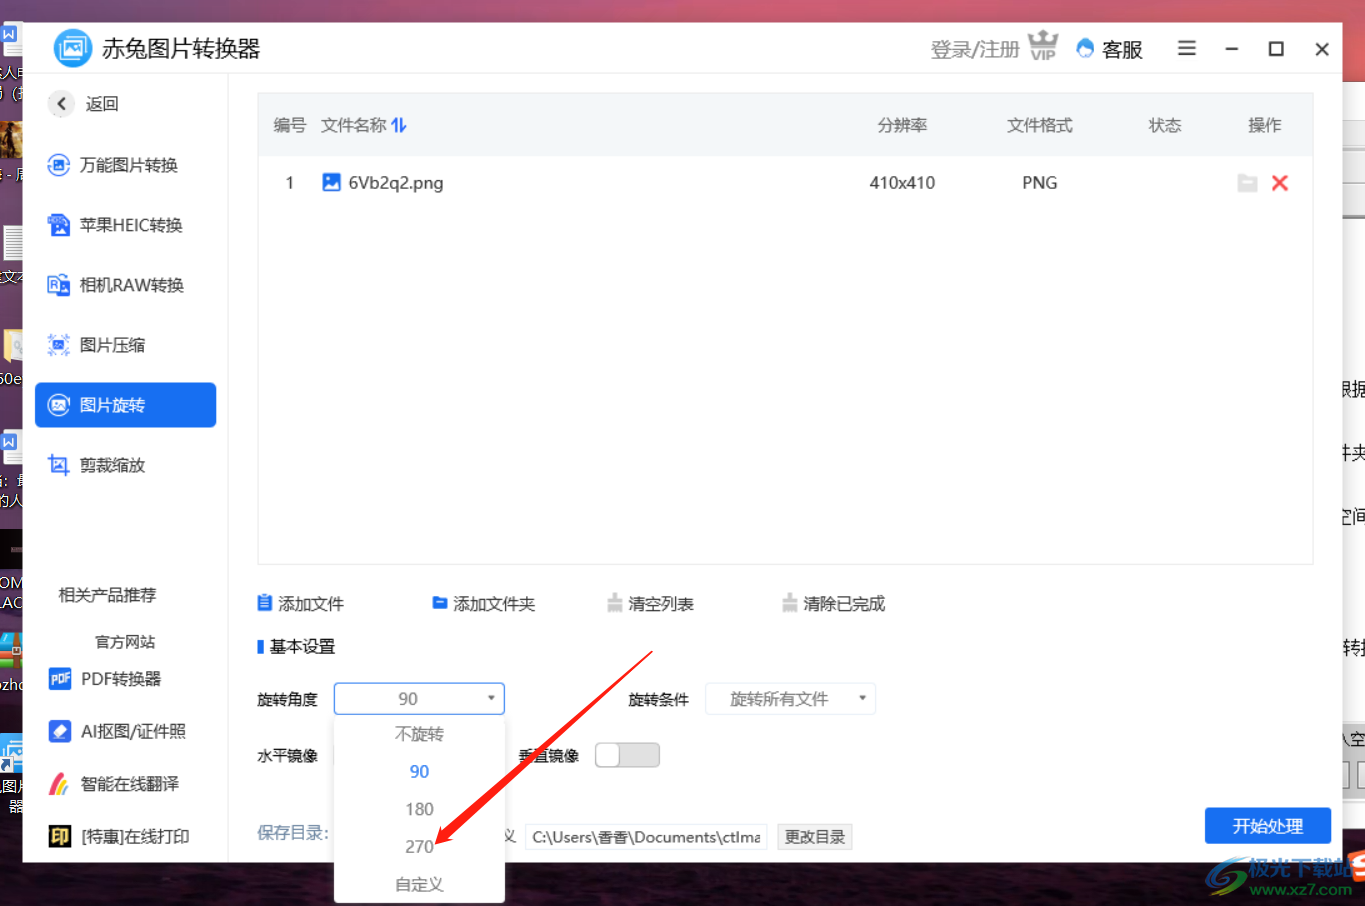Choose 不旋转 from the rotation list
The width and height of the screenshot is (1365, 906).
point(419,734)
